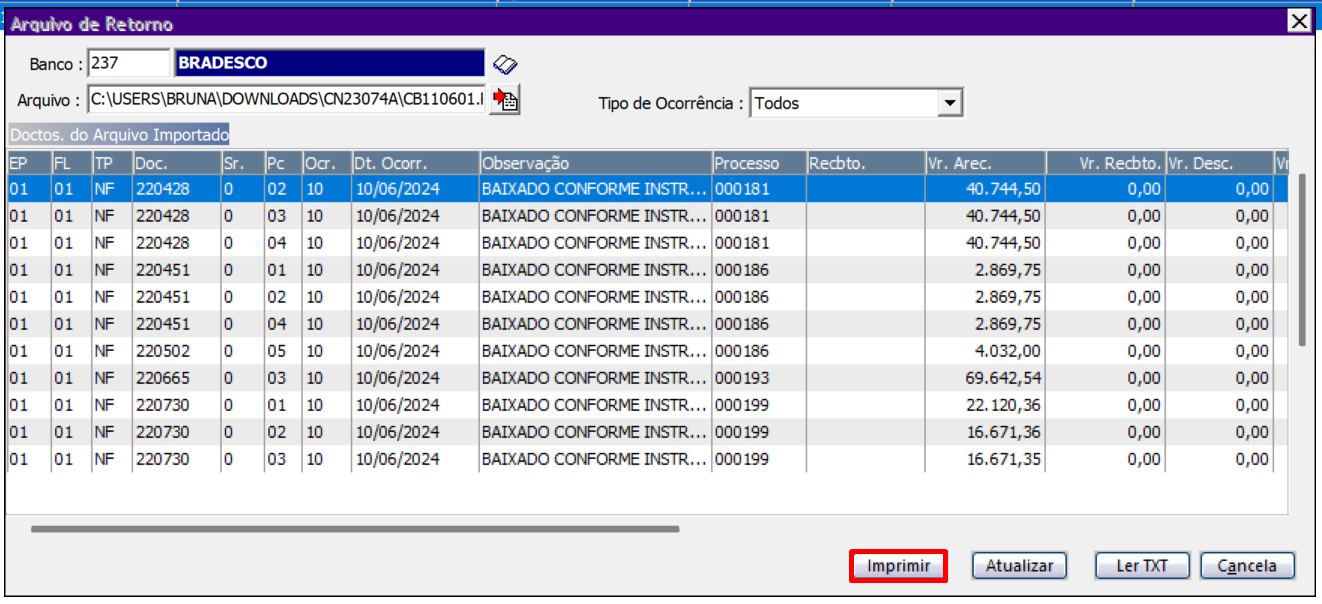The width and height of the screenshot is (1322, 604).
Task: Click the Arquivo file path field
Action: [x=287, y=100]
